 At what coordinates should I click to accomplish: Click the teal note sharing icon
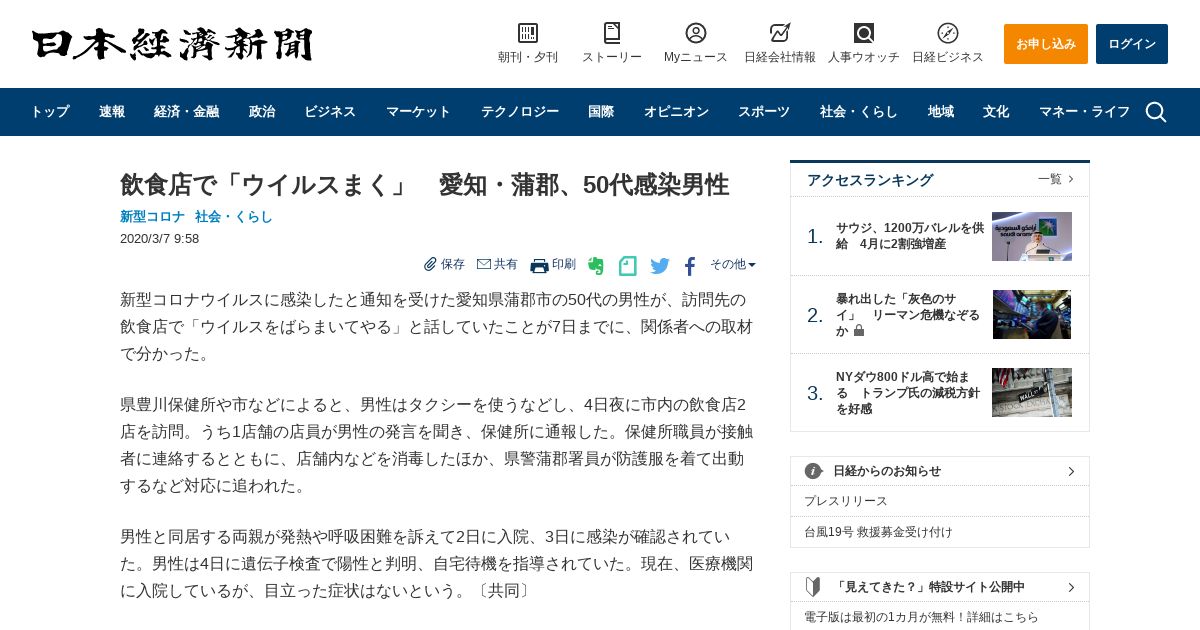(627, 266)
